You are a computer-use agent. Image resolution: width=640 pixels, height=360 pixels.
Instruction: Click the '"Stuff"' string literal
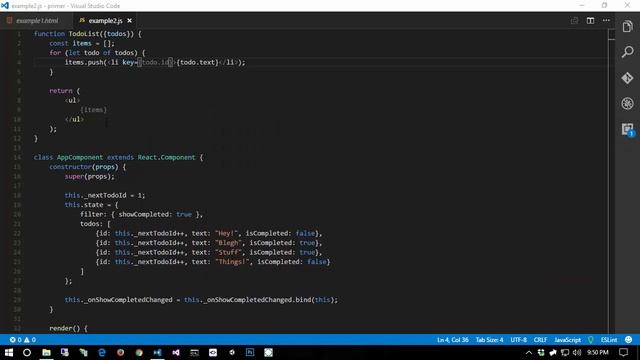coord(228,252)
